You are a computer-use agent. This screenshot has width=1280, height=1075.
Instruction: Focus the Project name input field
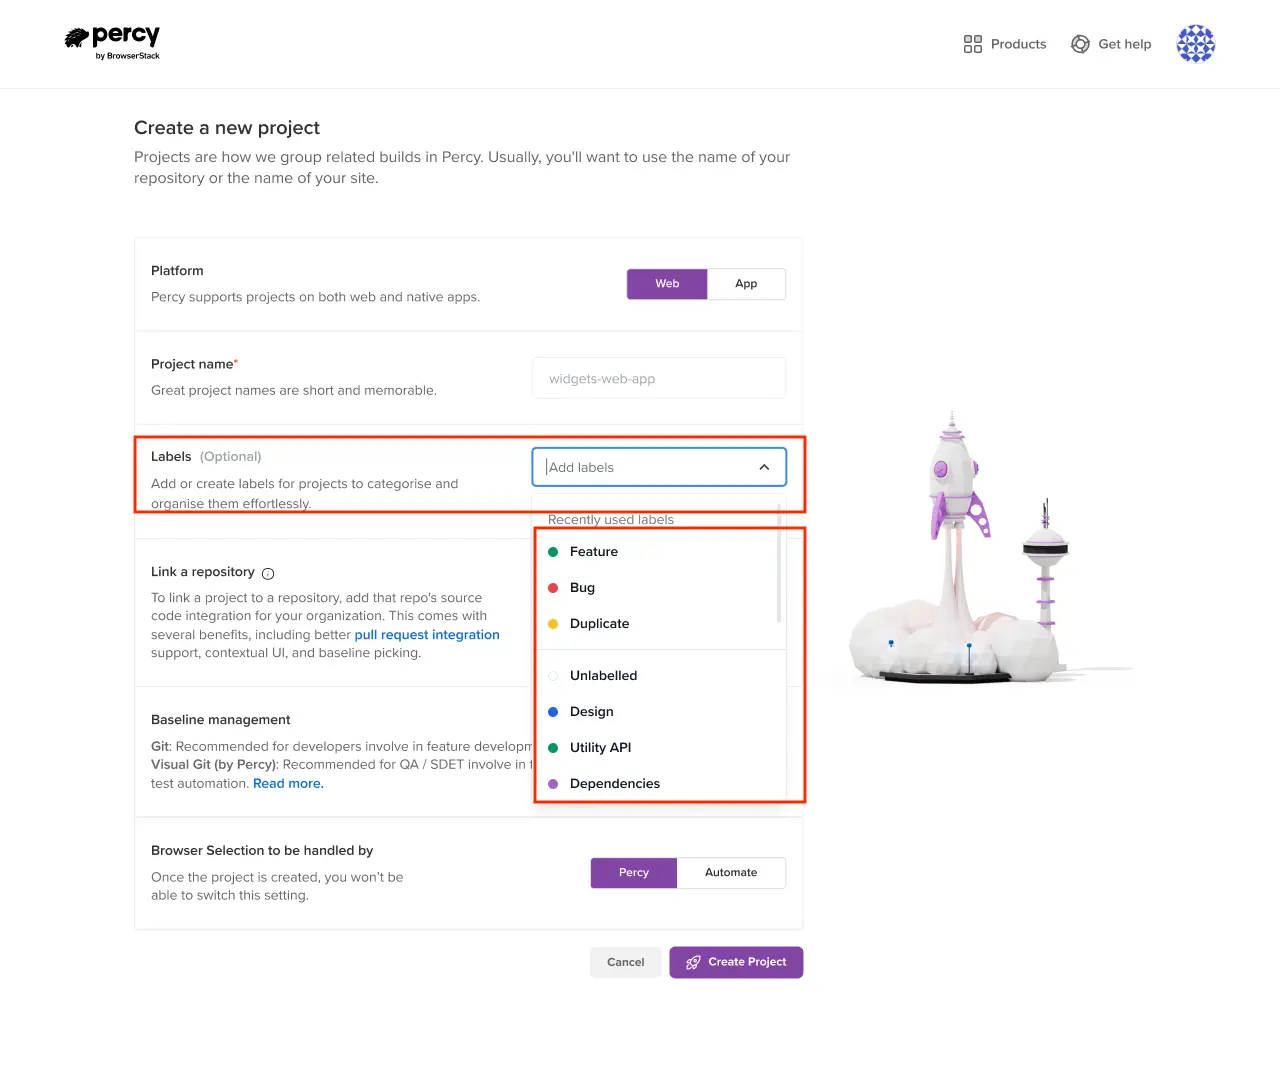tap(659, 379)
